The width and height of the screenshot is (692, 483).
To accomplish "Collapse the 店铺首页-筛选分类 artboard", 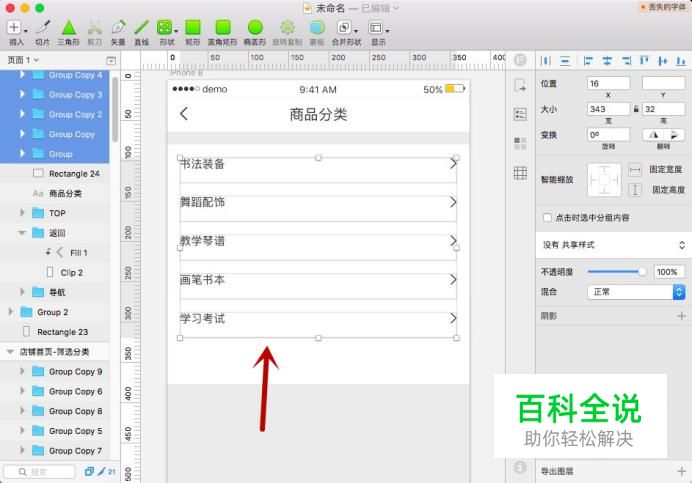I will [x=10, y=351].
